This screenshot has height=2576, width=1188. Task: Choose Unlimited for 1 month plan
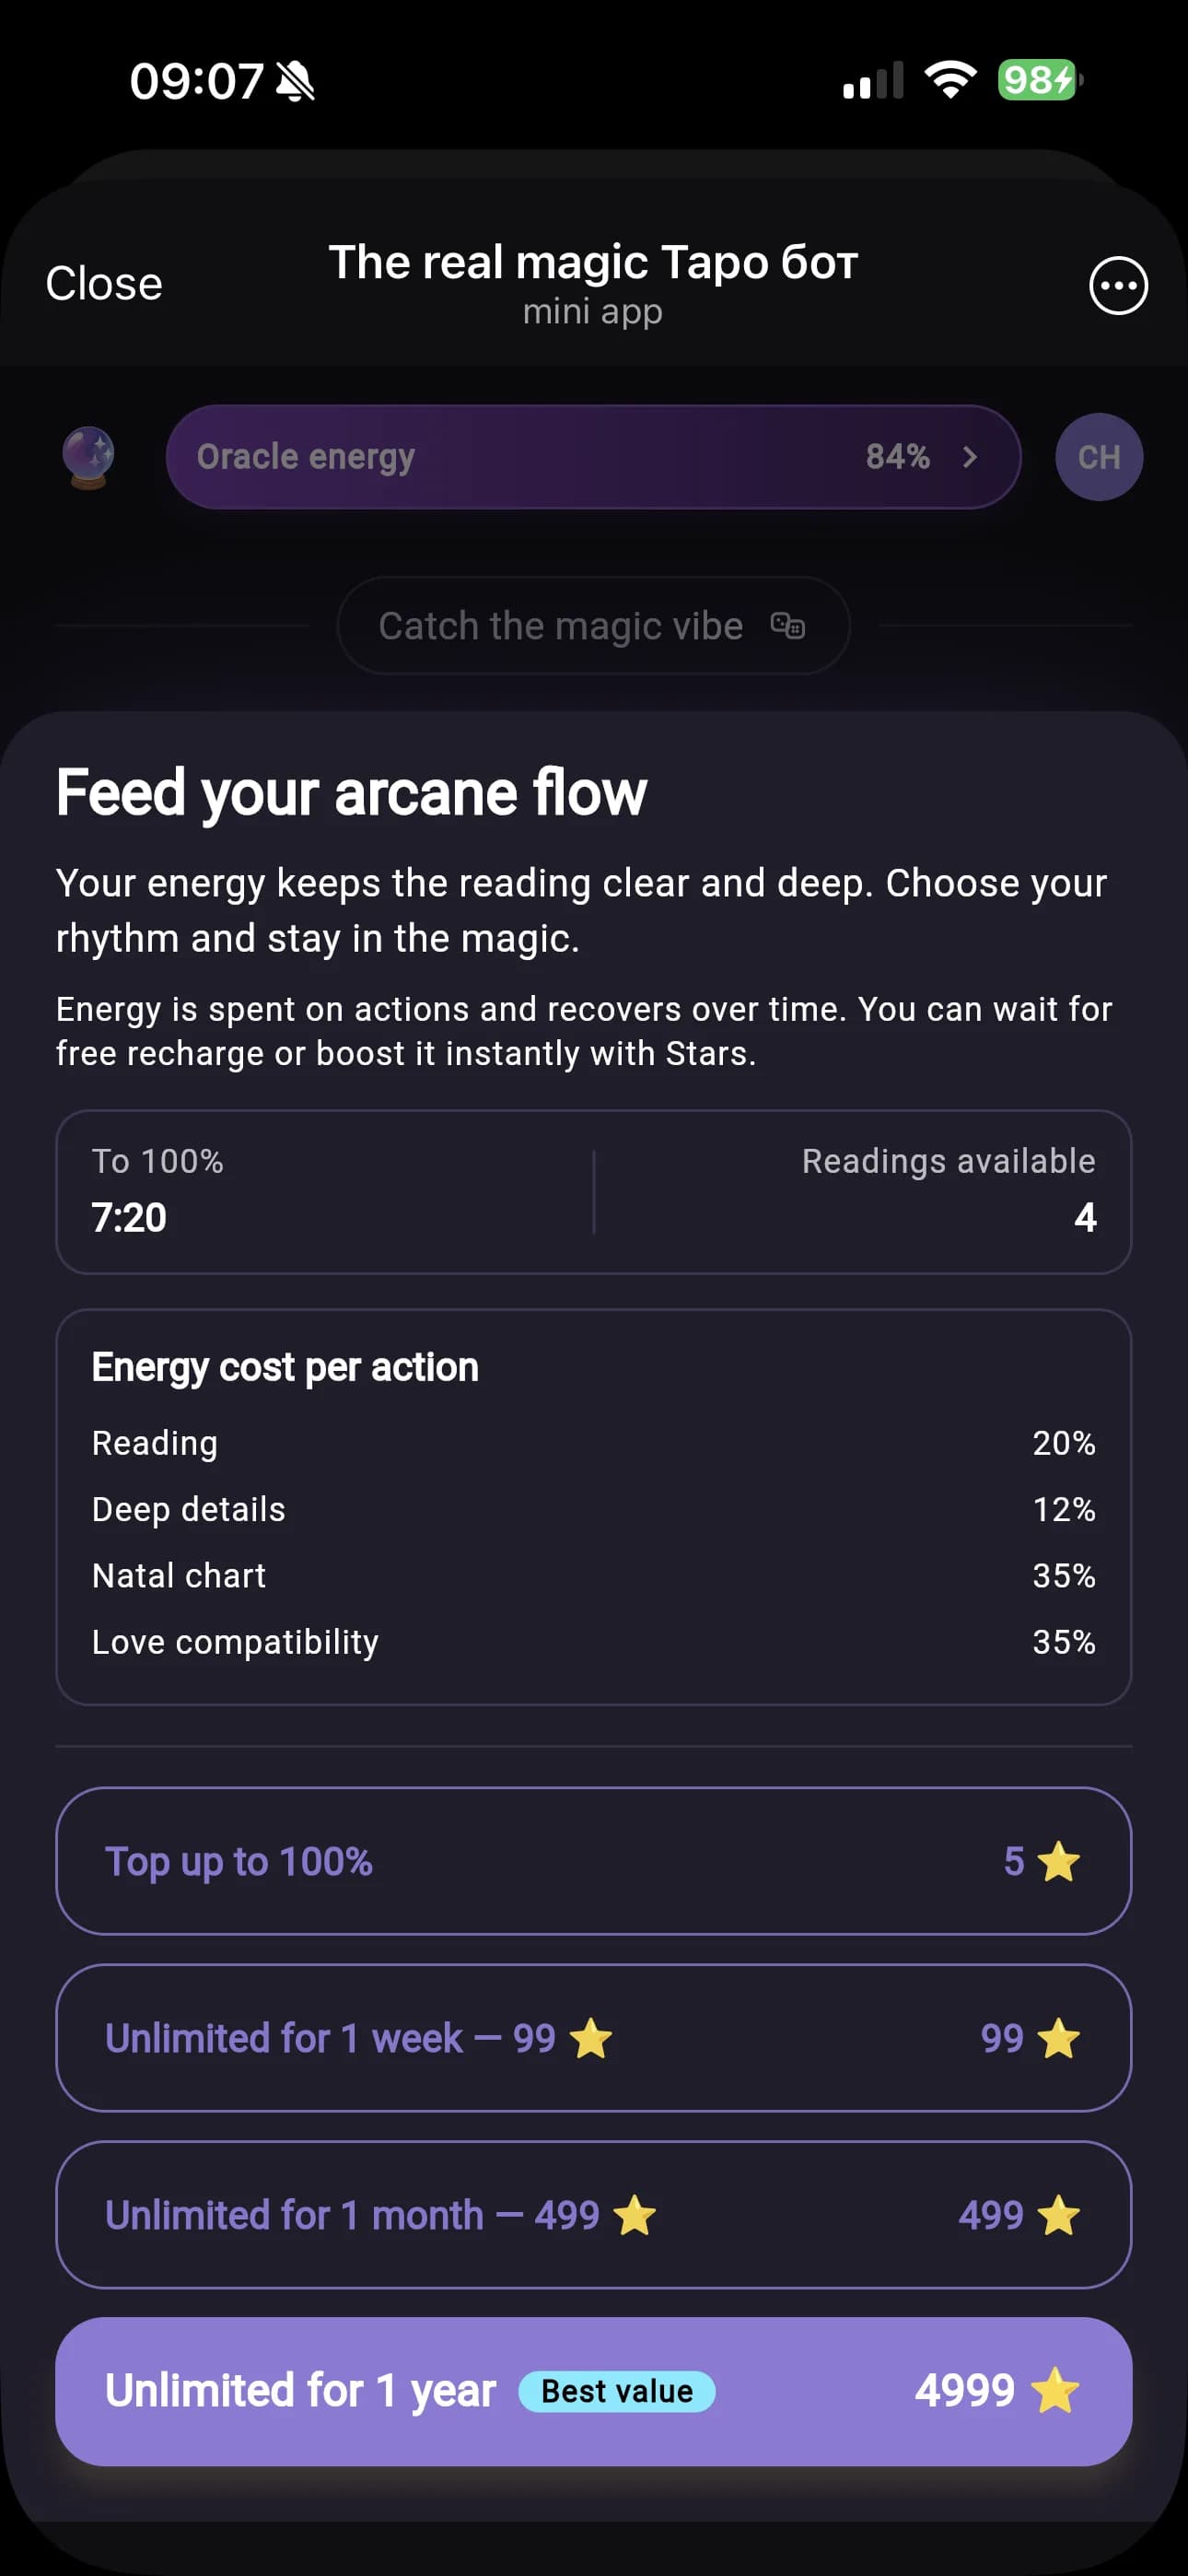click(592, 2215)
